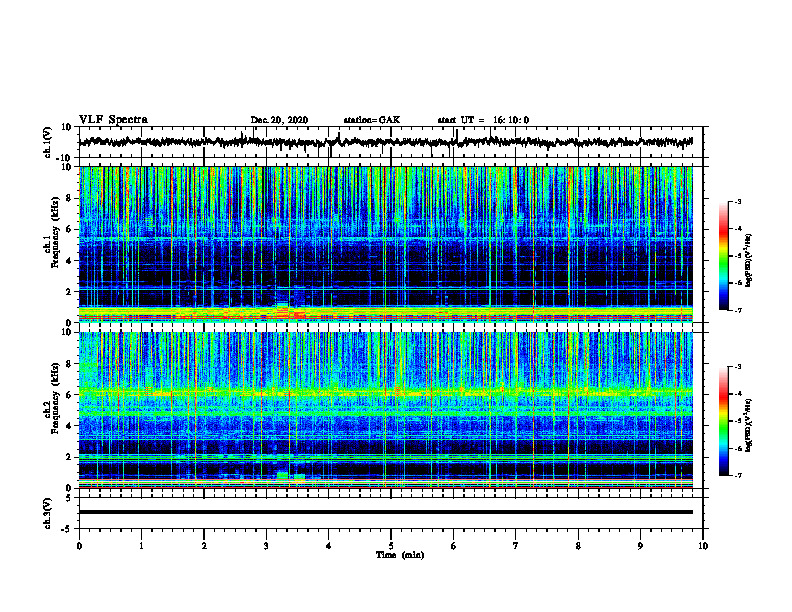Click the ch.2 colorbar log(PSD) unit label
This screenshot has width=792, height=612.
tap(749, 425)
